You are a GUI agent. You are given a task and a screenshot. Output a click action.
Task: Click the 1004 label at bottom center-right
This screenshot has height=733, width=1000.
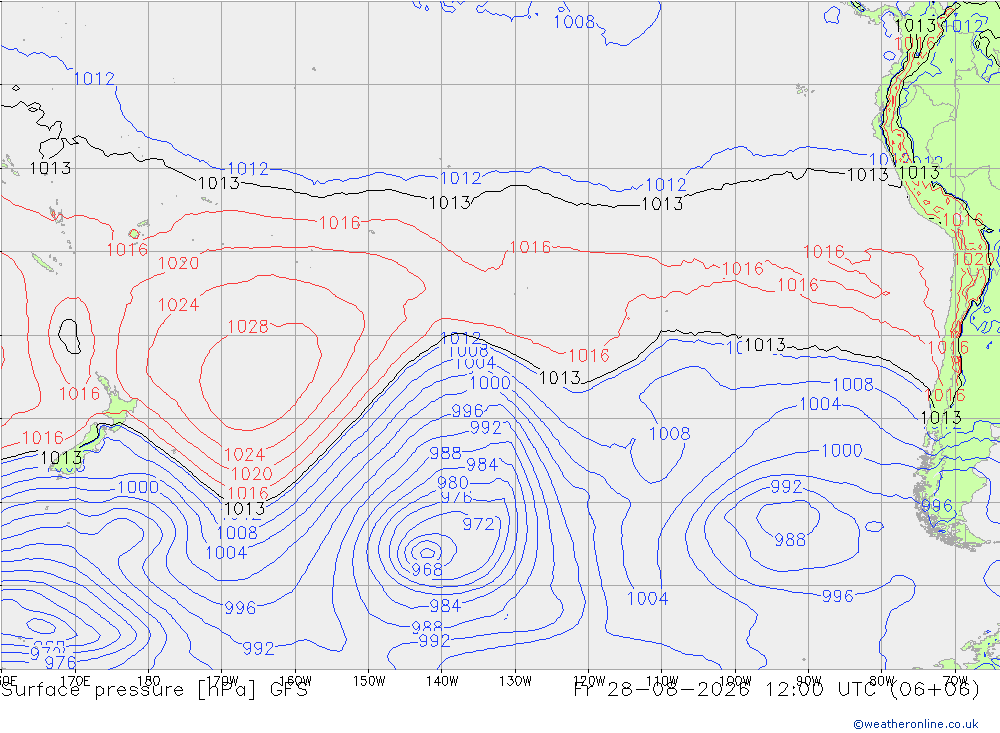[647, 598]
